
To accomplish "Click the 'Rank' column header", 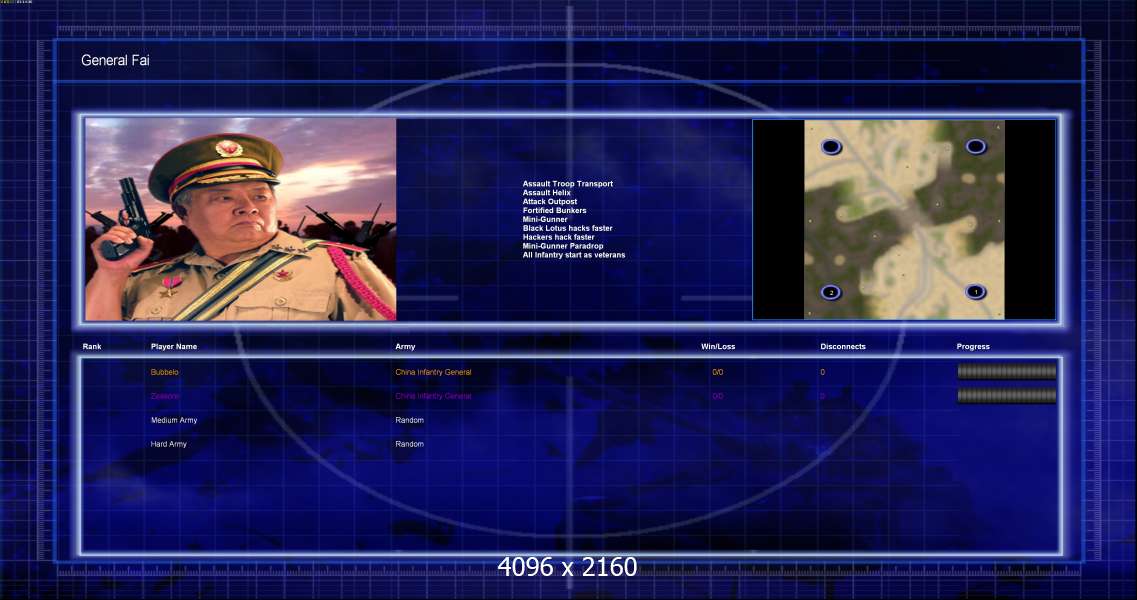I will pos(92,346).
